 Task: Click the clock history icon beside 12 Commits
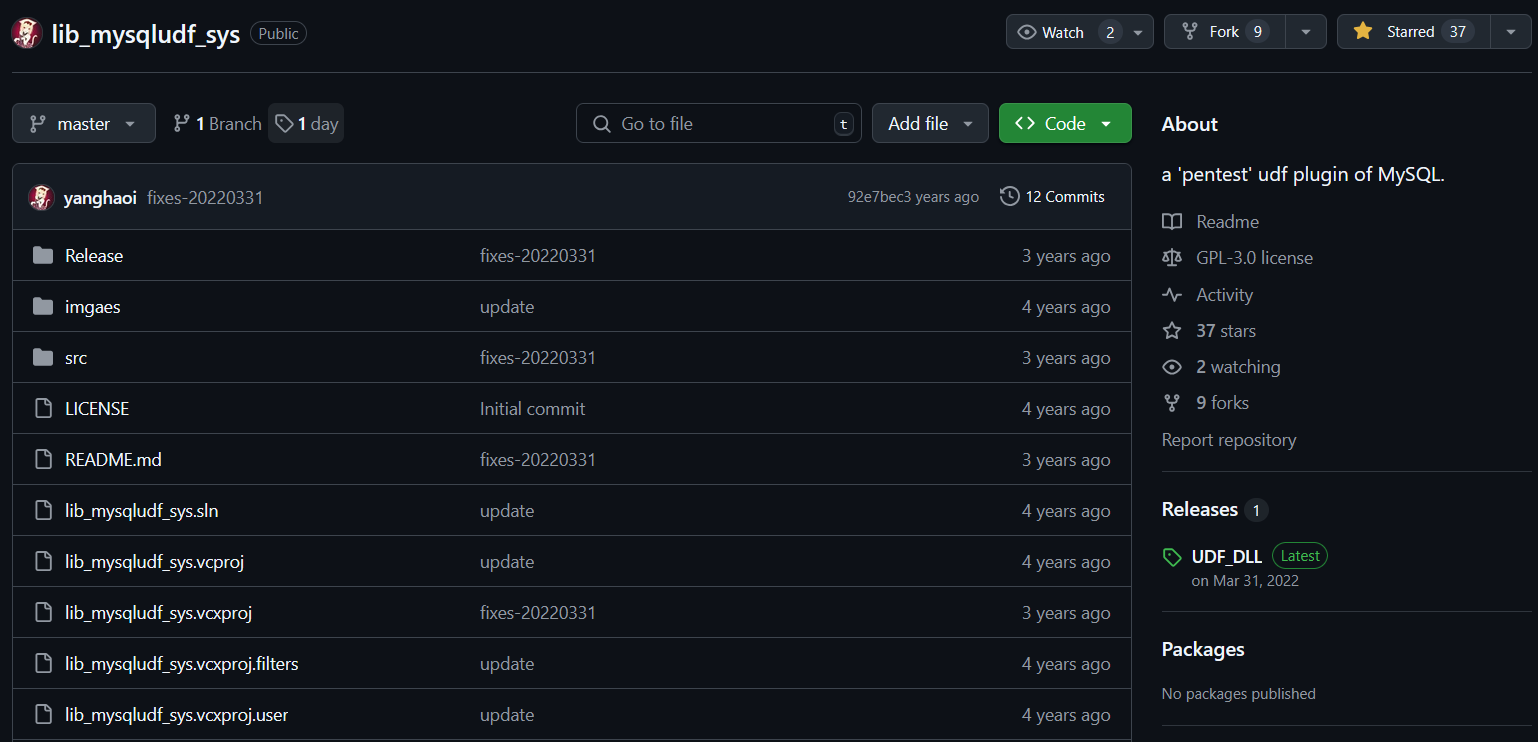pos(1010,197)
